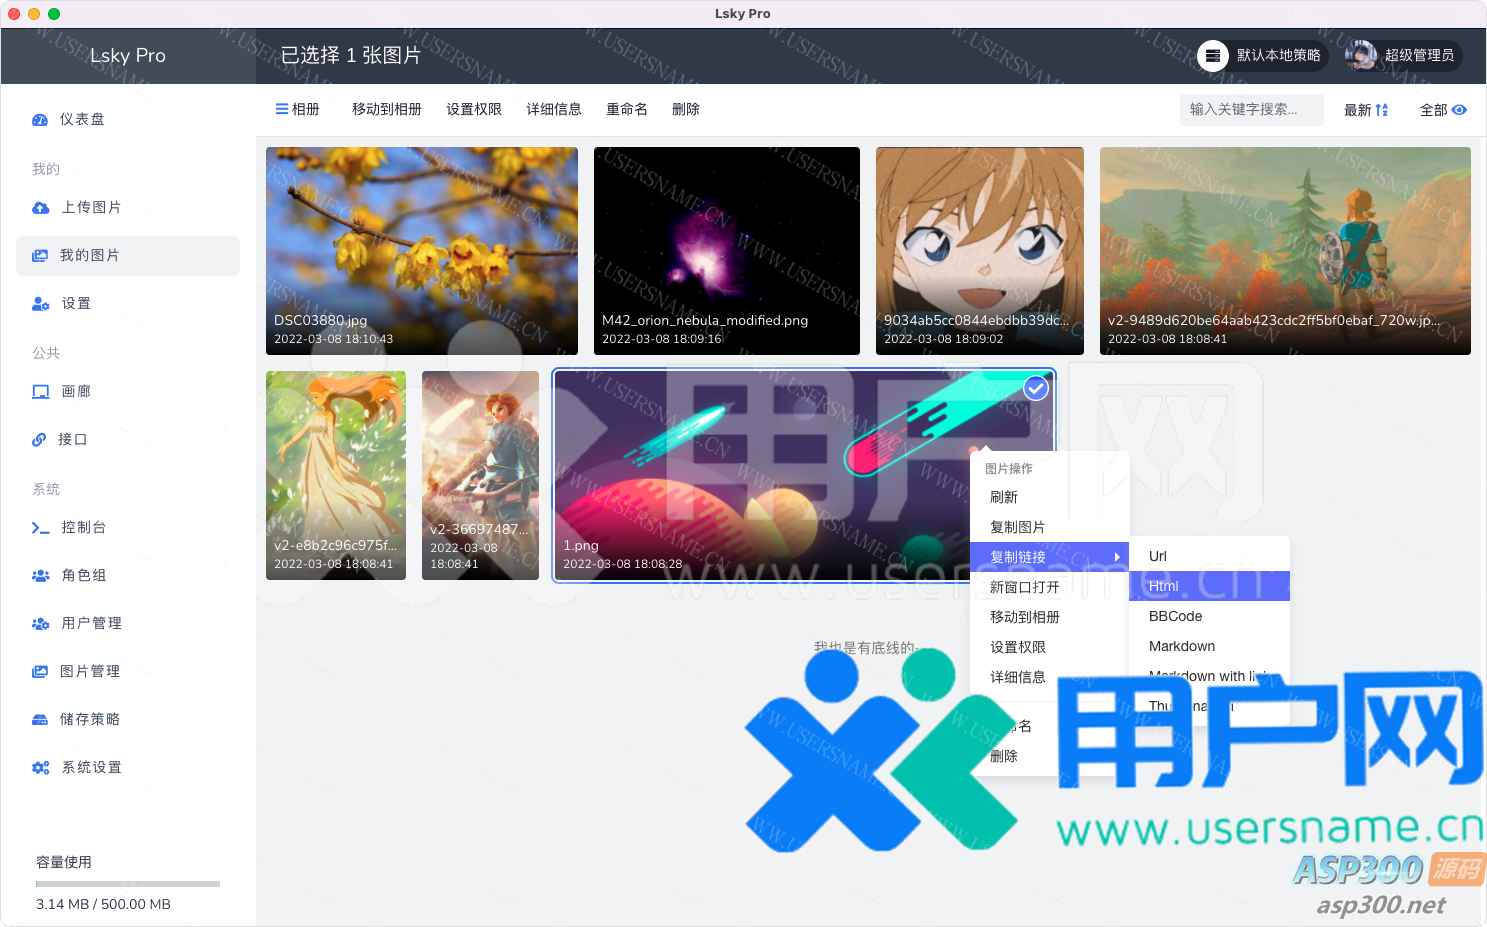
Task: Choose 新窗口打开 in the context menu
Action: [1049, 587]
